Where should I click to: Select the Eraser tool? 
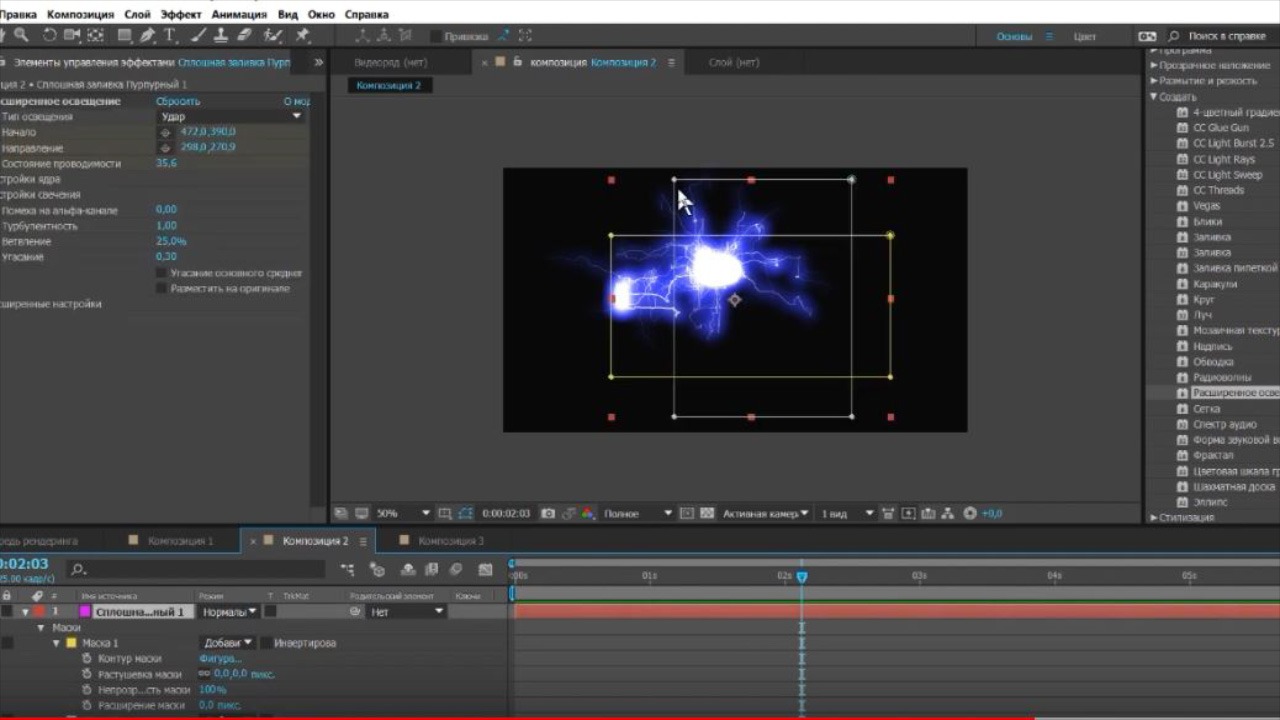243,35
